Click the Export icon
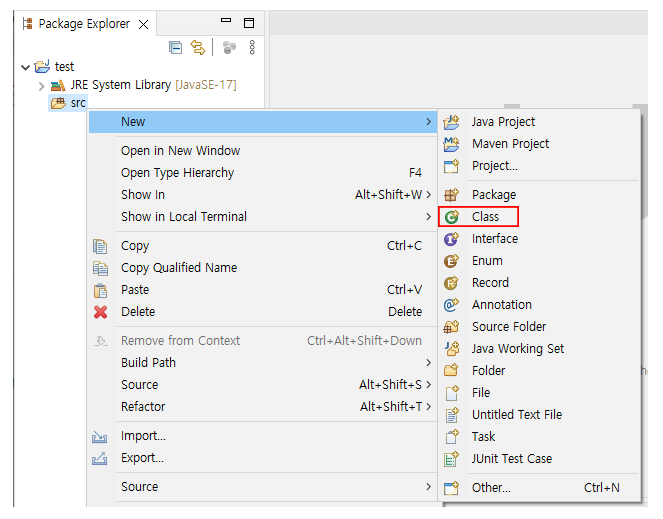663x519 pixels. 100,458
